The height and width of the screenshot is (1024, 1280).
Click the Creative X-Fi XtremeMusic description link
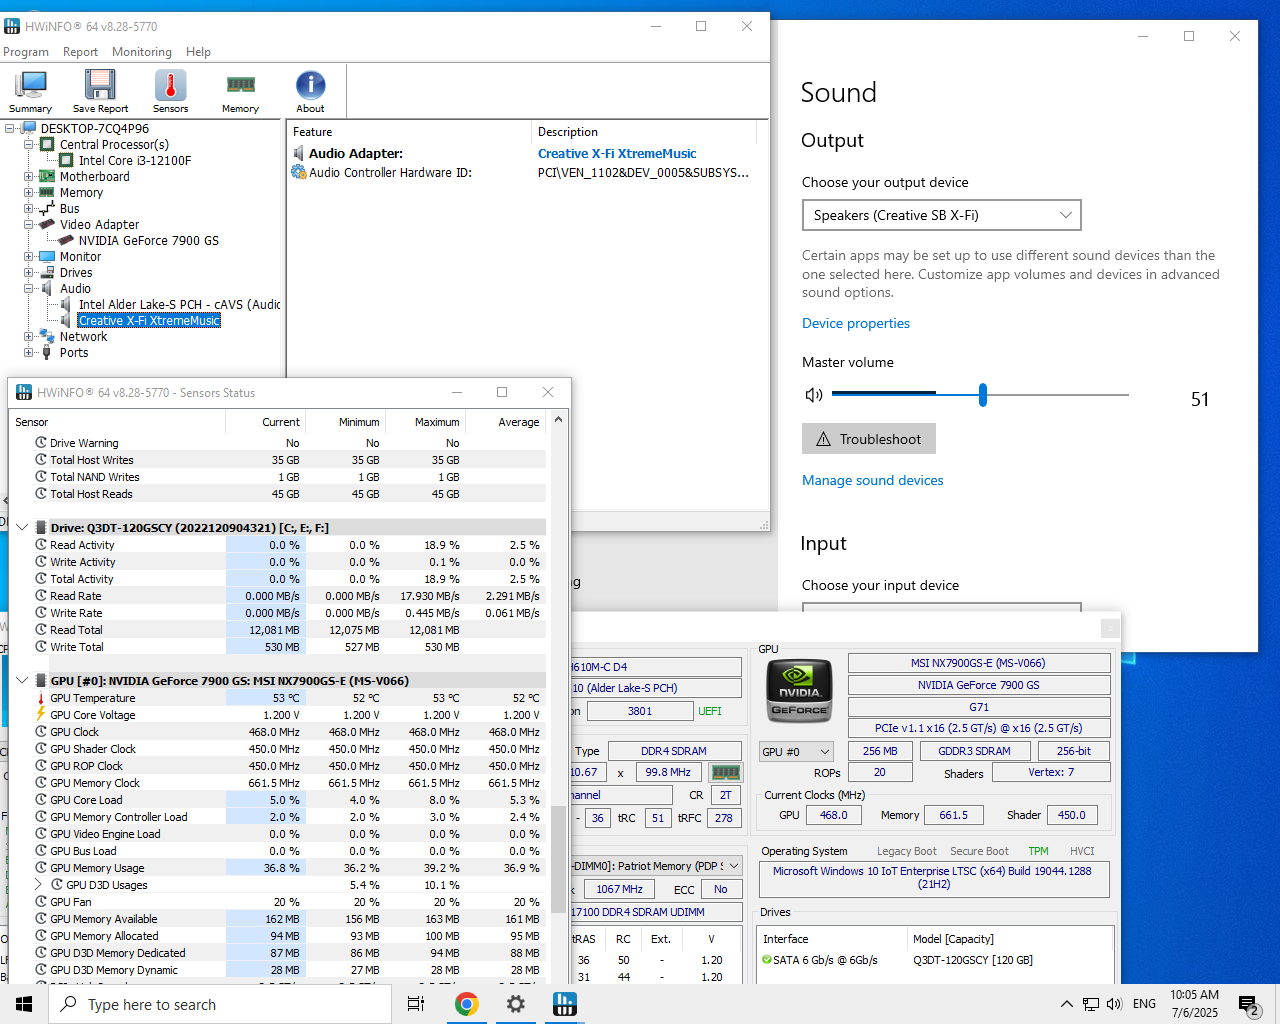[617, 153]
